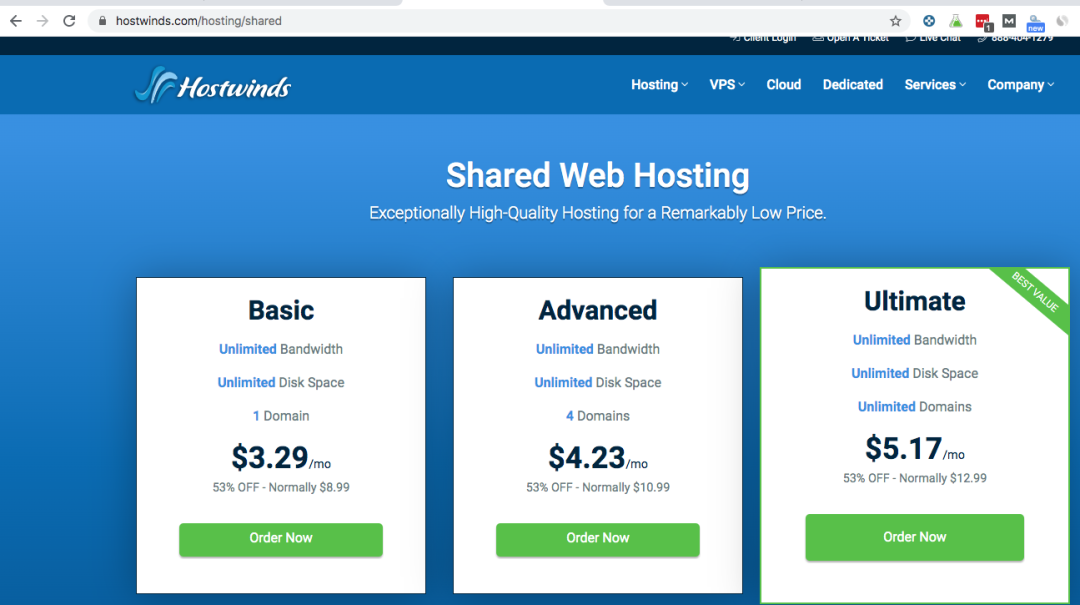Click the Live Chat link

click(x=933, y=39)
